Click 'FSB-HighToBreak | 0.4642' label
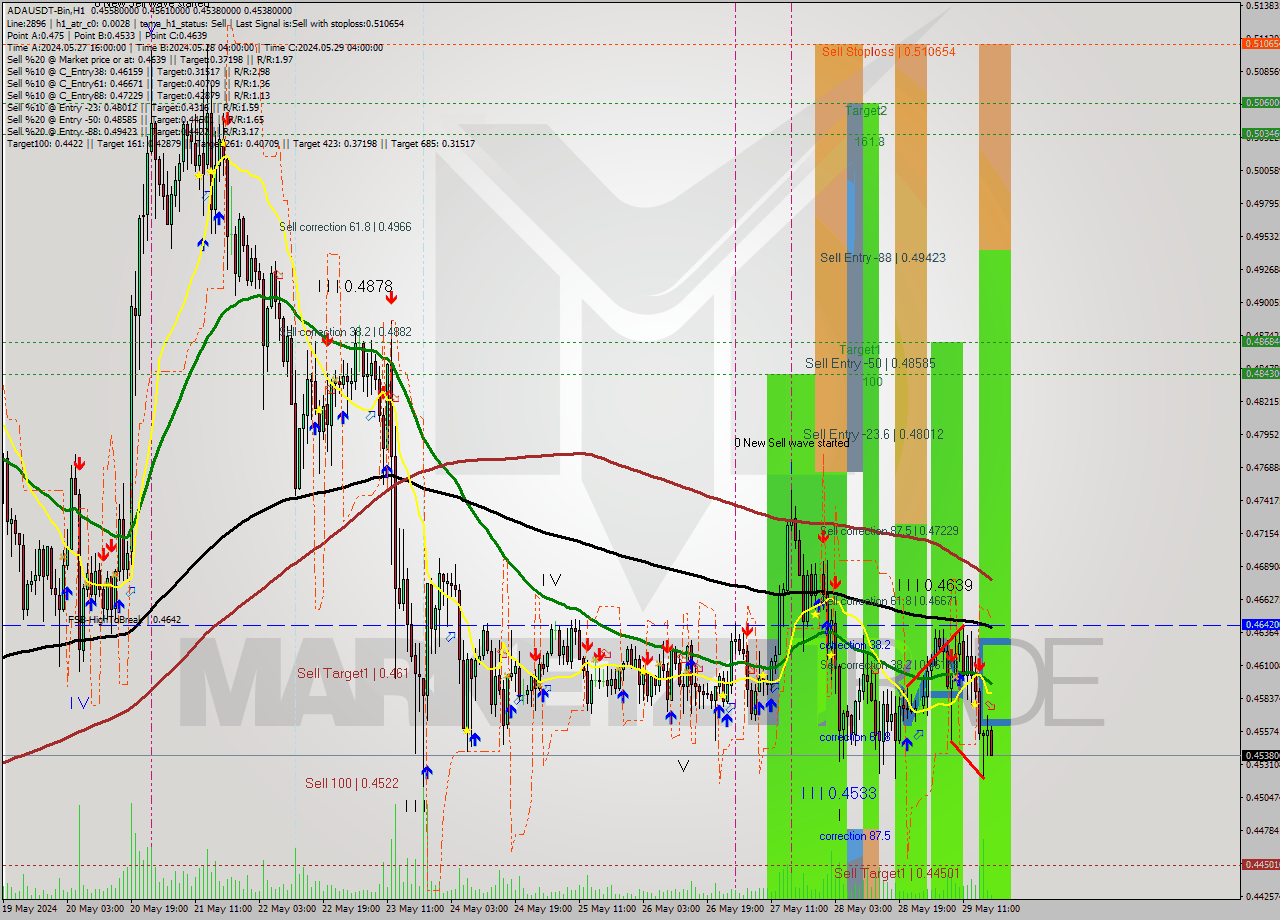This screenshot has height=920, width=1280. click(124, 620)
